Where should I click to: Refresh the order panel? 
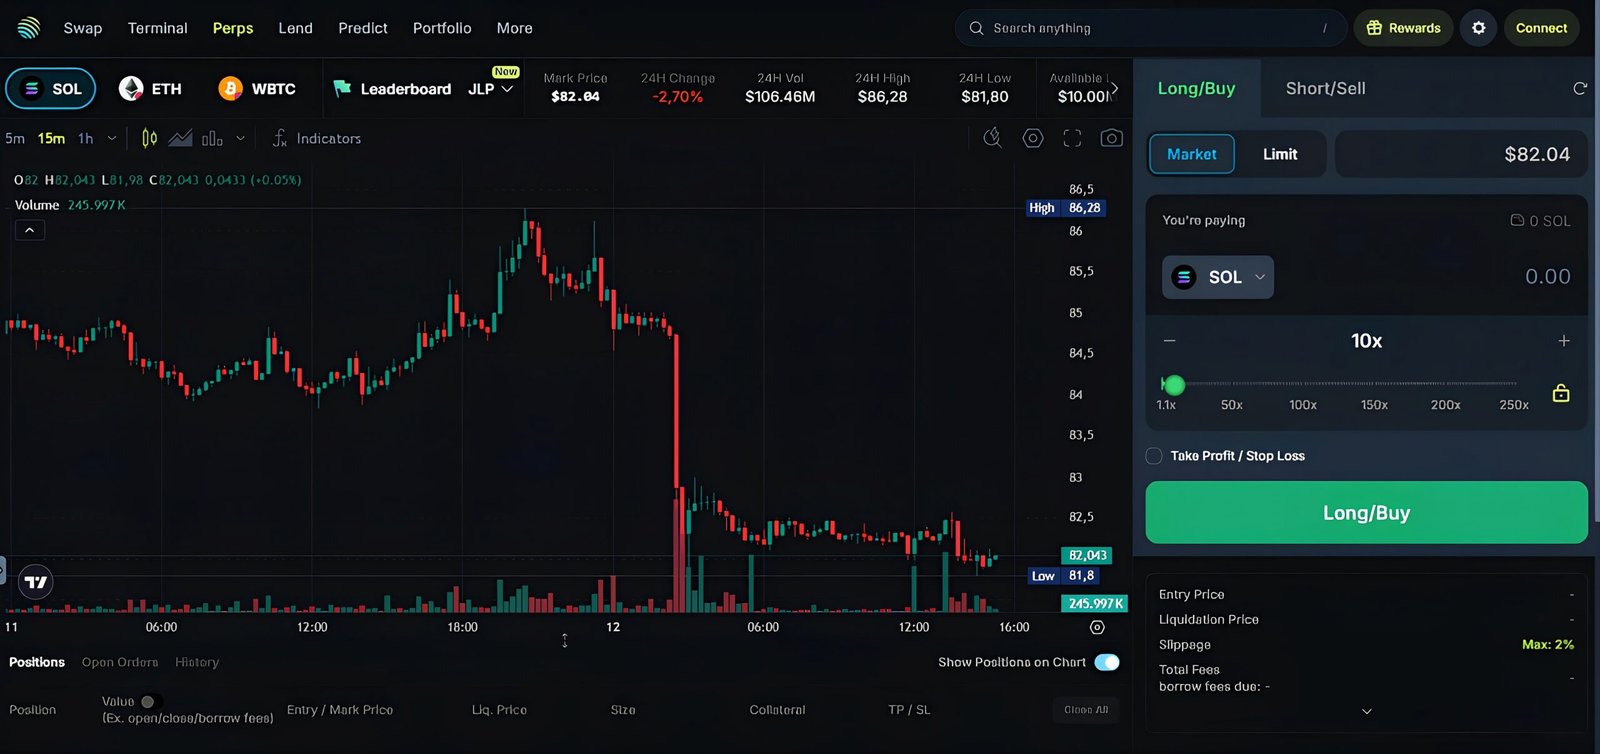[1580, 88]
